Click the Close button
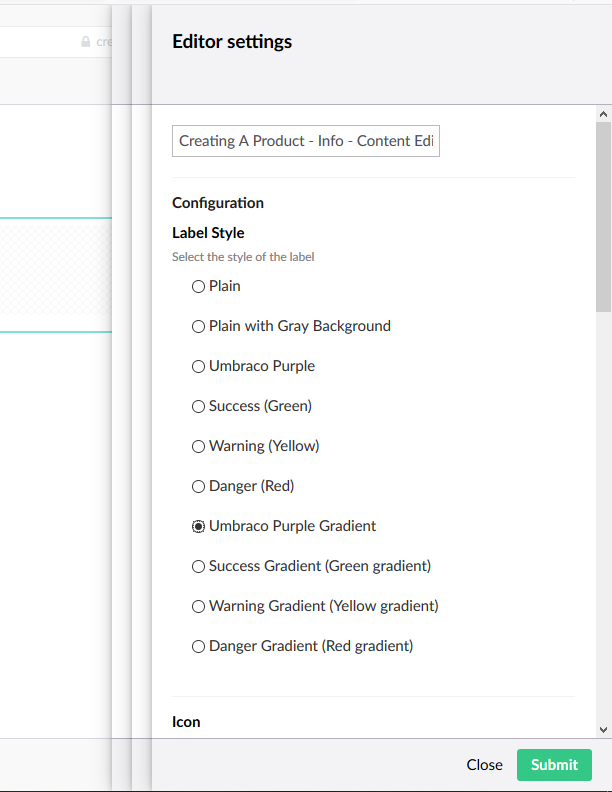612x792 pixels. (484, 765)
